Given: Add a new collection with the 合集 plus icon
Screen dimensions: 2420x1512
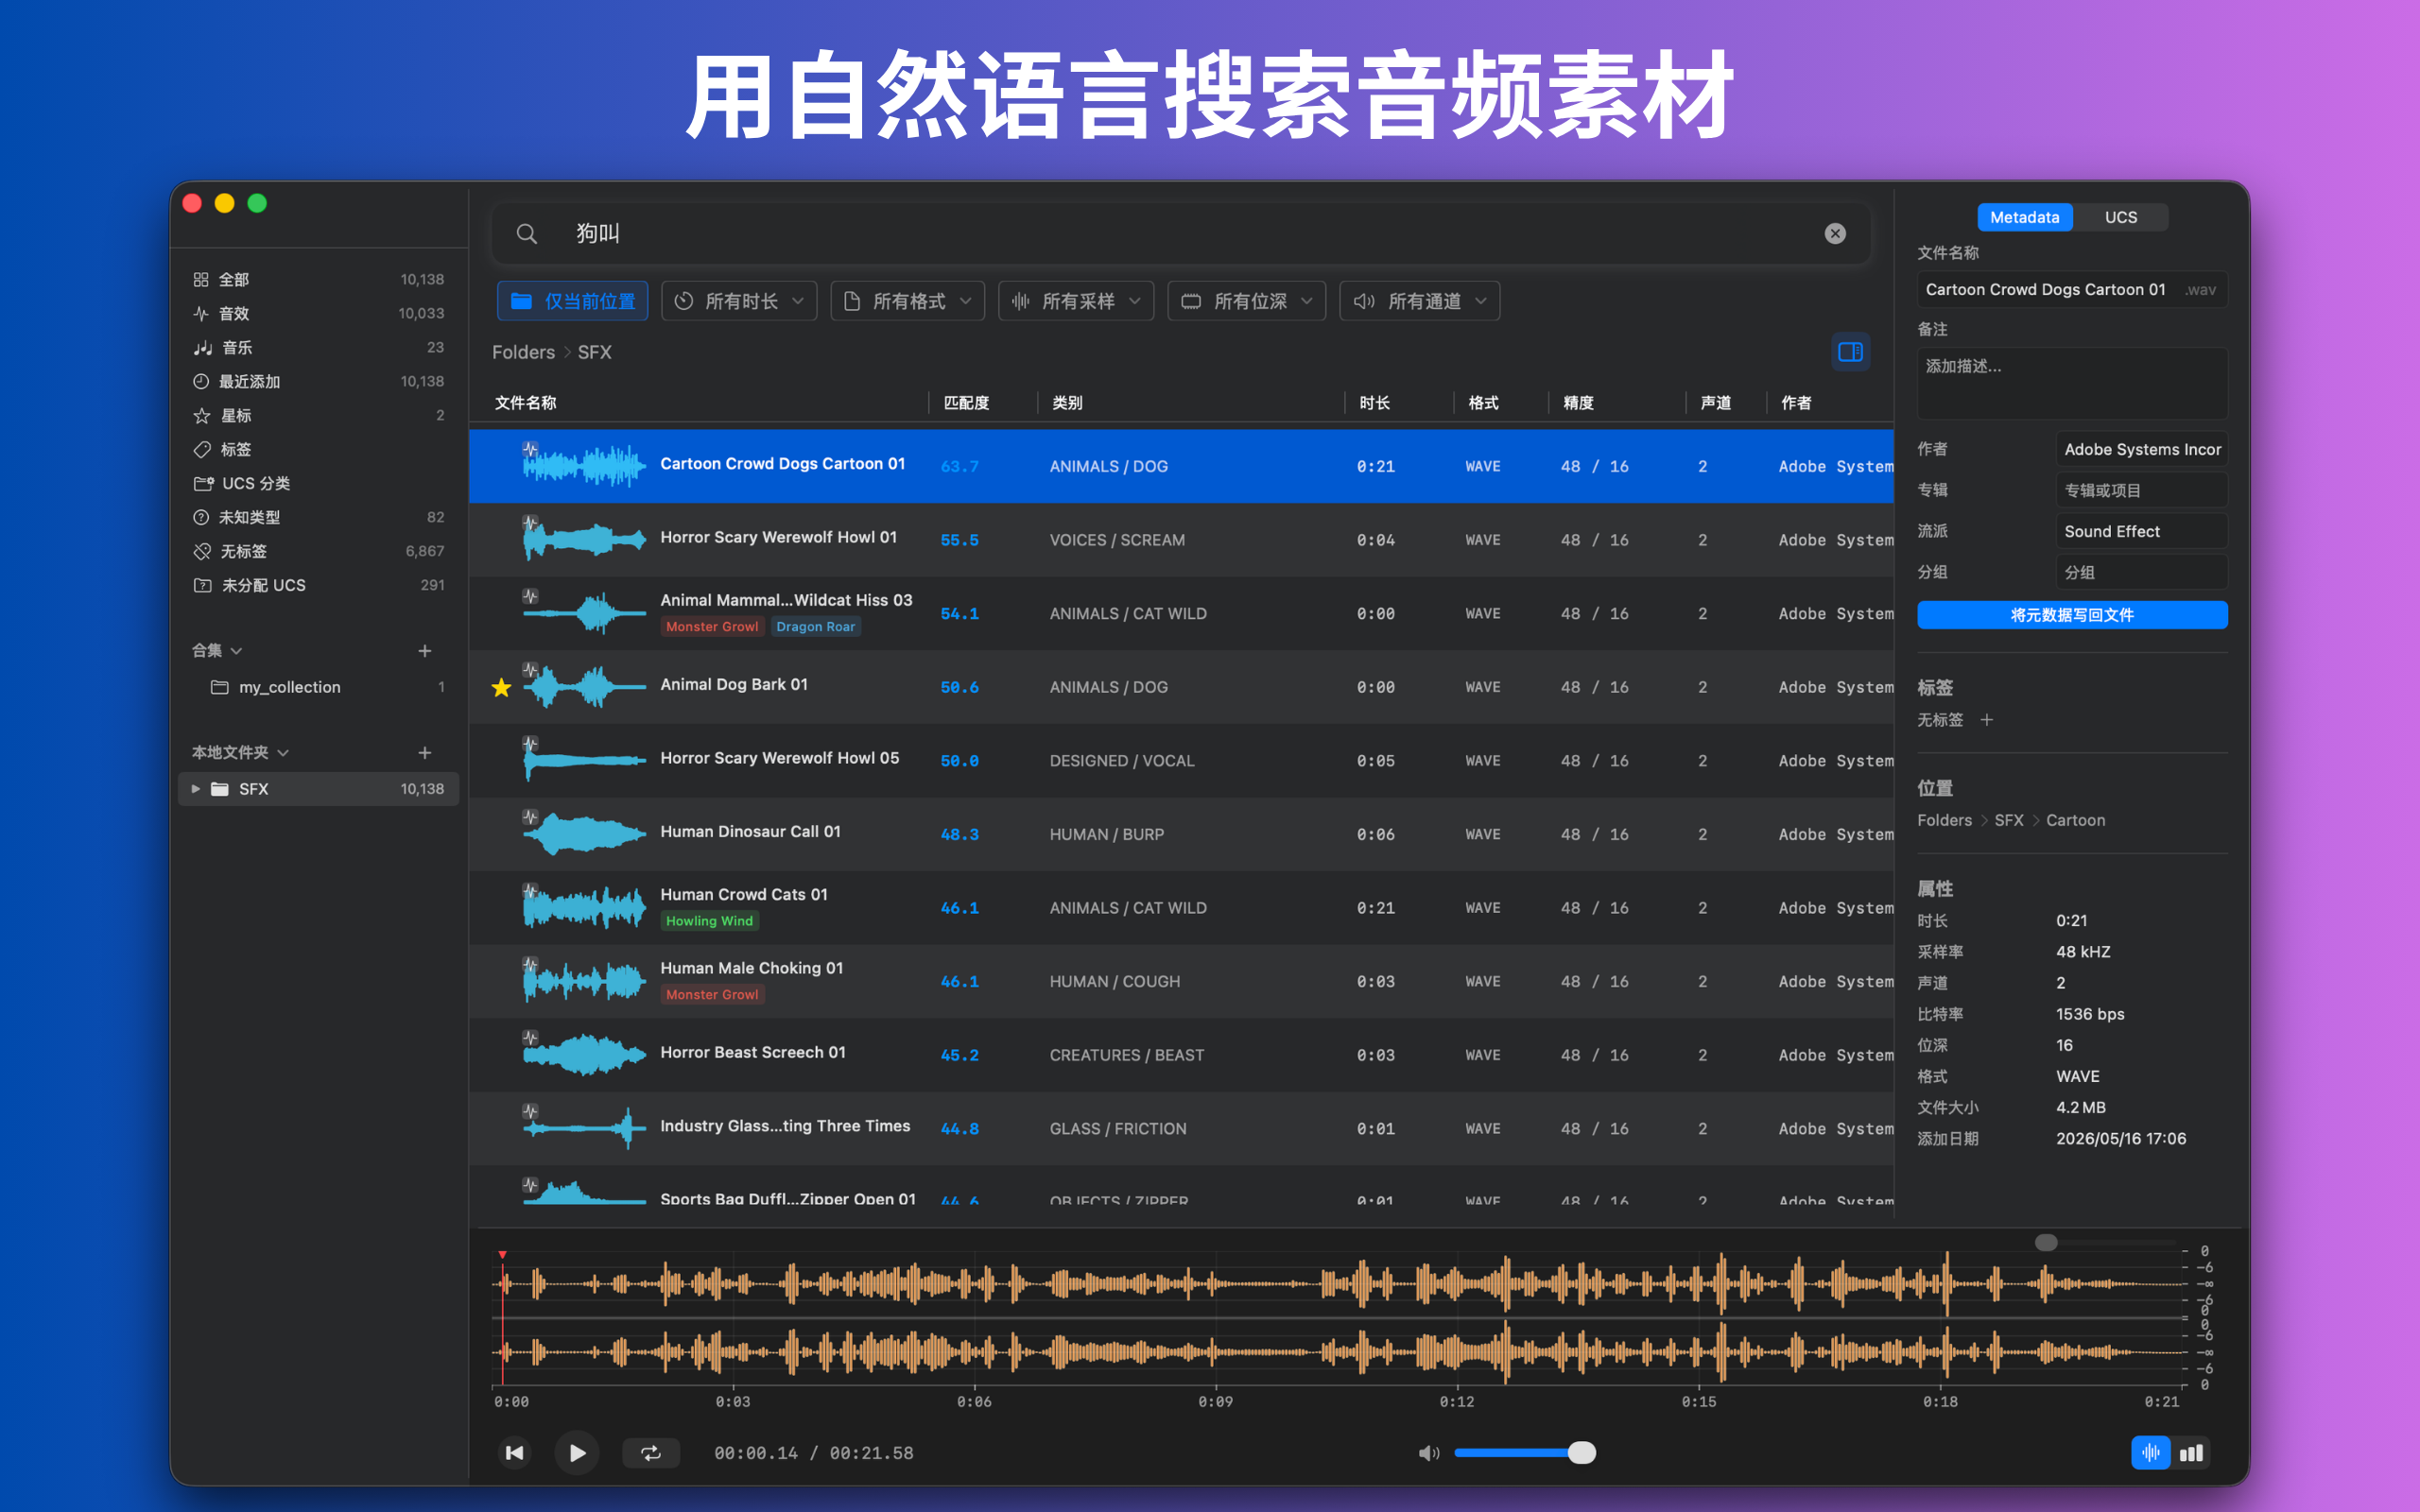Looking at the screenshot, I should click(425, 651).
